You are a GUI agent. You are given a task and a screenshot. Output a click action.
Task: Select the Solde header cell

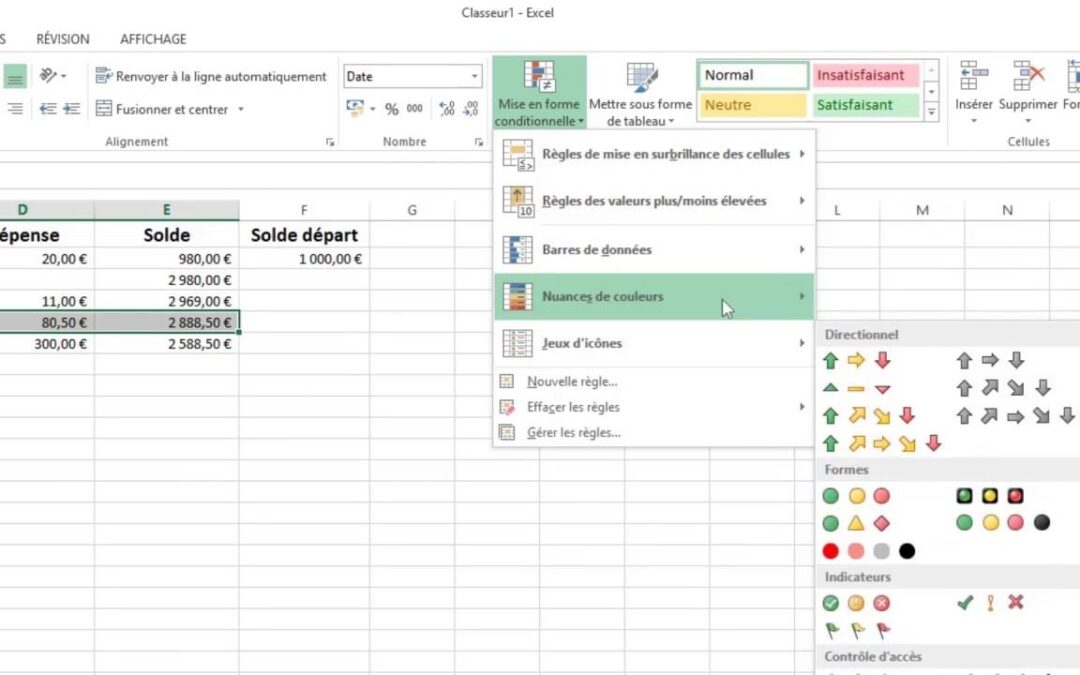pos(167,235)
